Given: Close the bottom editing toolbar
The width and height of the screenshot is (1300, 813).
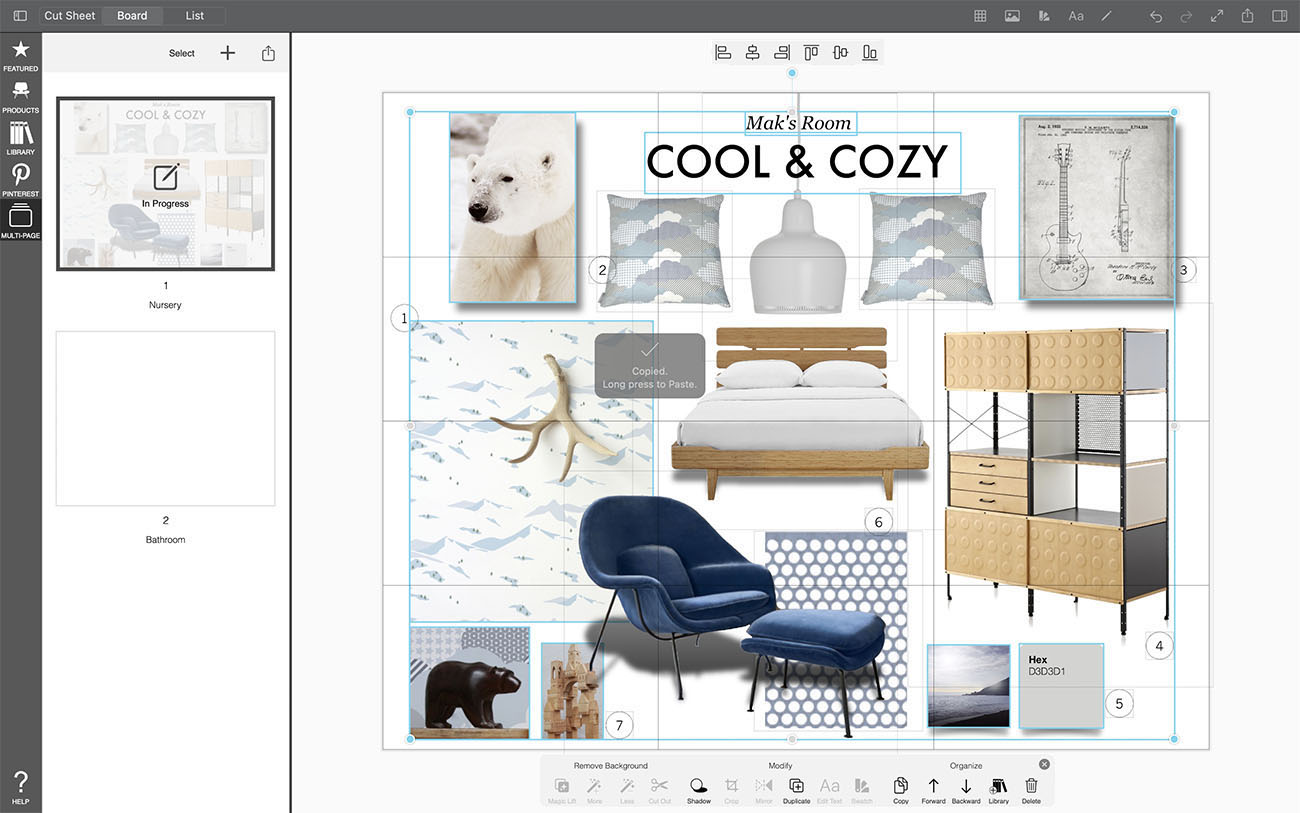Looking at the screenshot, I should pos(1045,764).
